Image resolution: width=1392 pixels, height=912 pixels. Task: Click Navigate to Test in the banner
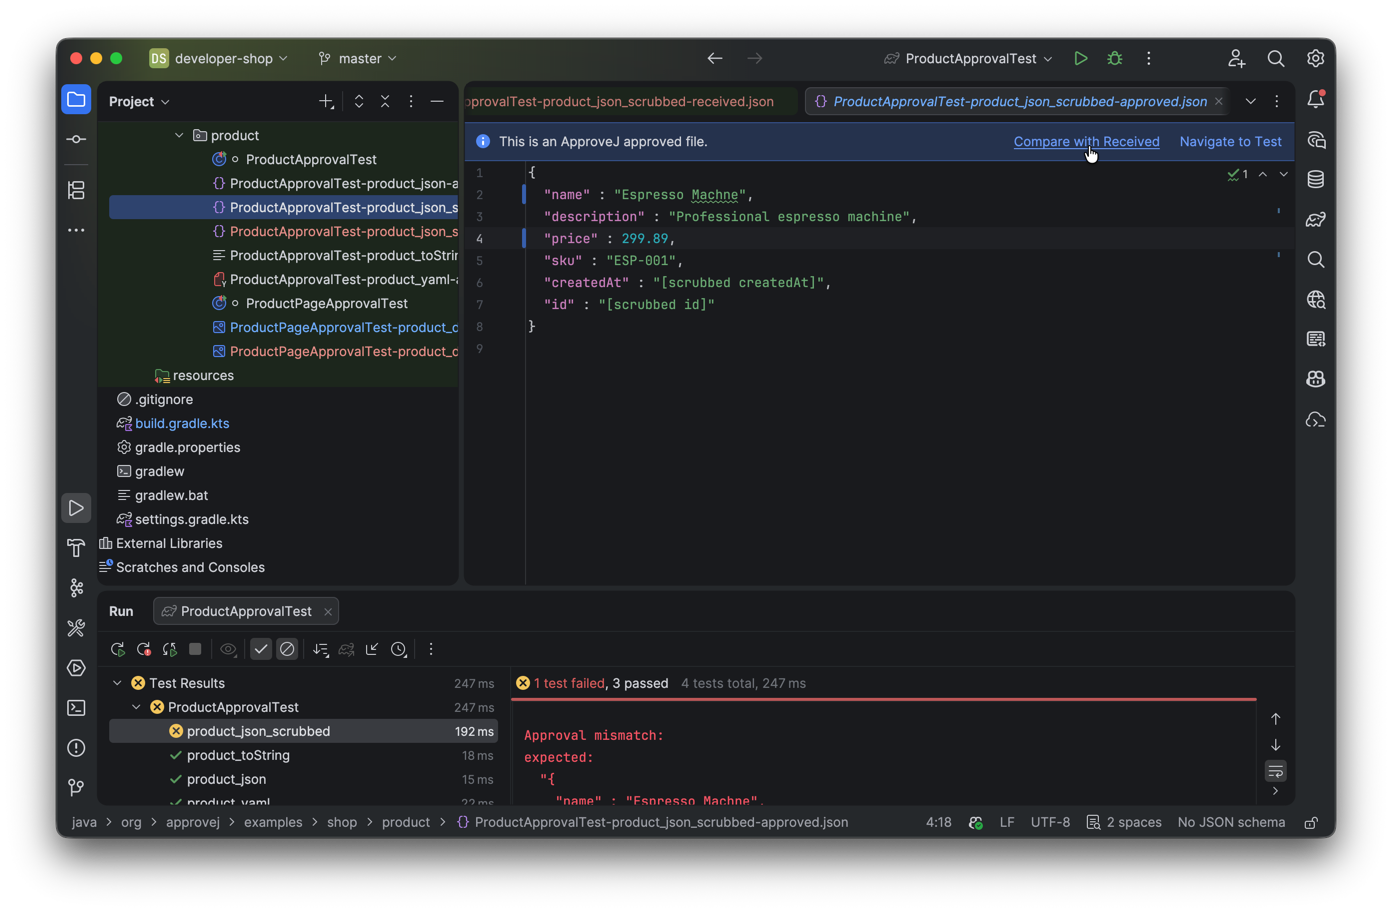pyautogui.click(x=1230, y=141)
